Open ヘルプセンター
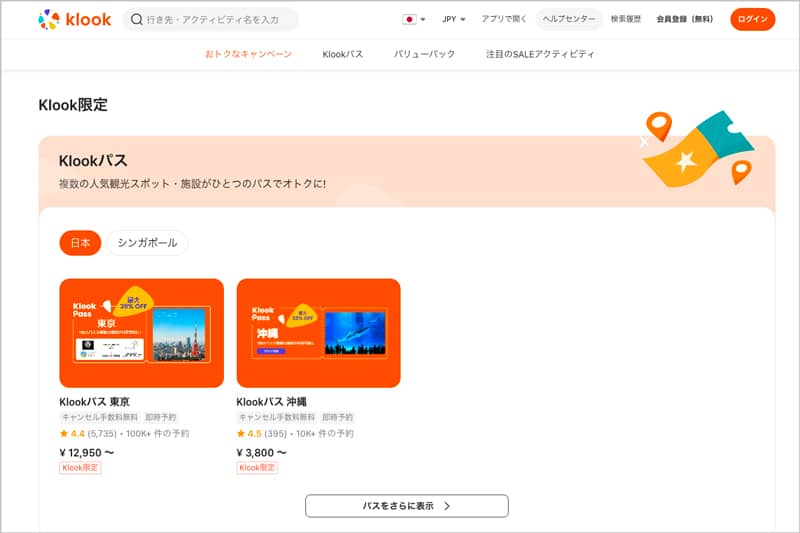Viewport: 800px width, 533px height. 569,19
